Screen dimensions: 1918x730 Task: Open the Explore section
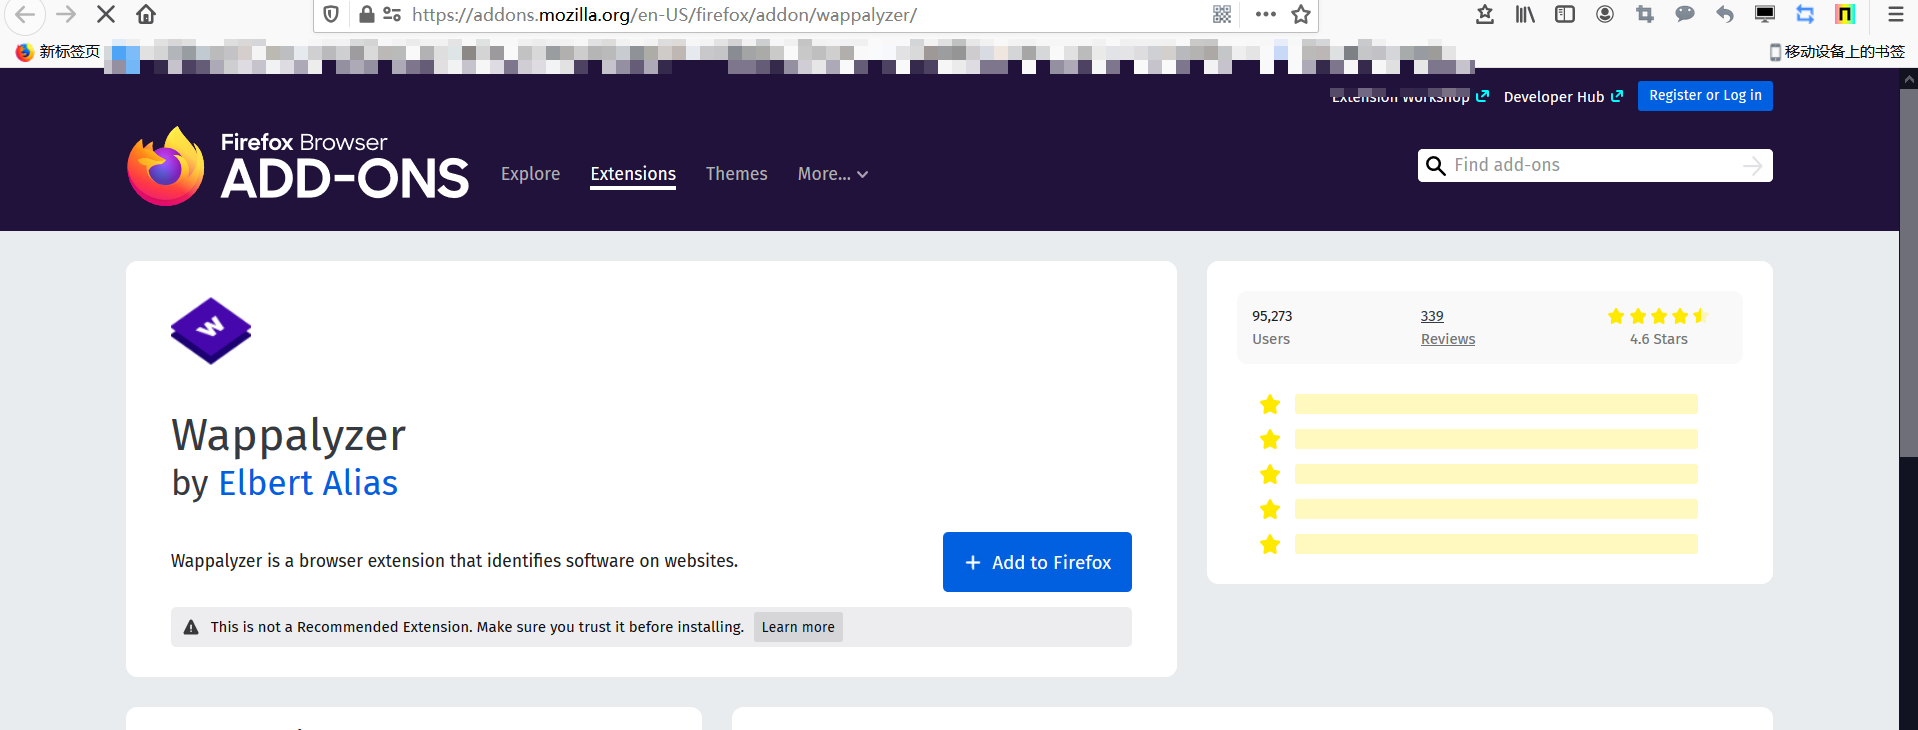point(530,174)
